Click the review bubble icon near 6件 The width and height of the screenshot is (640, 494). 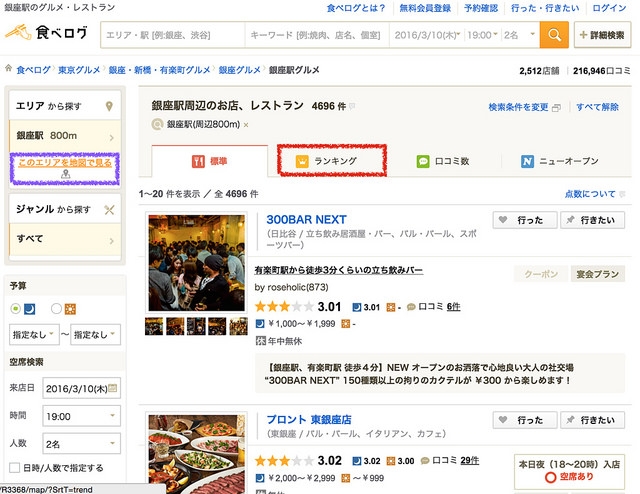click(x=411, y=307)
